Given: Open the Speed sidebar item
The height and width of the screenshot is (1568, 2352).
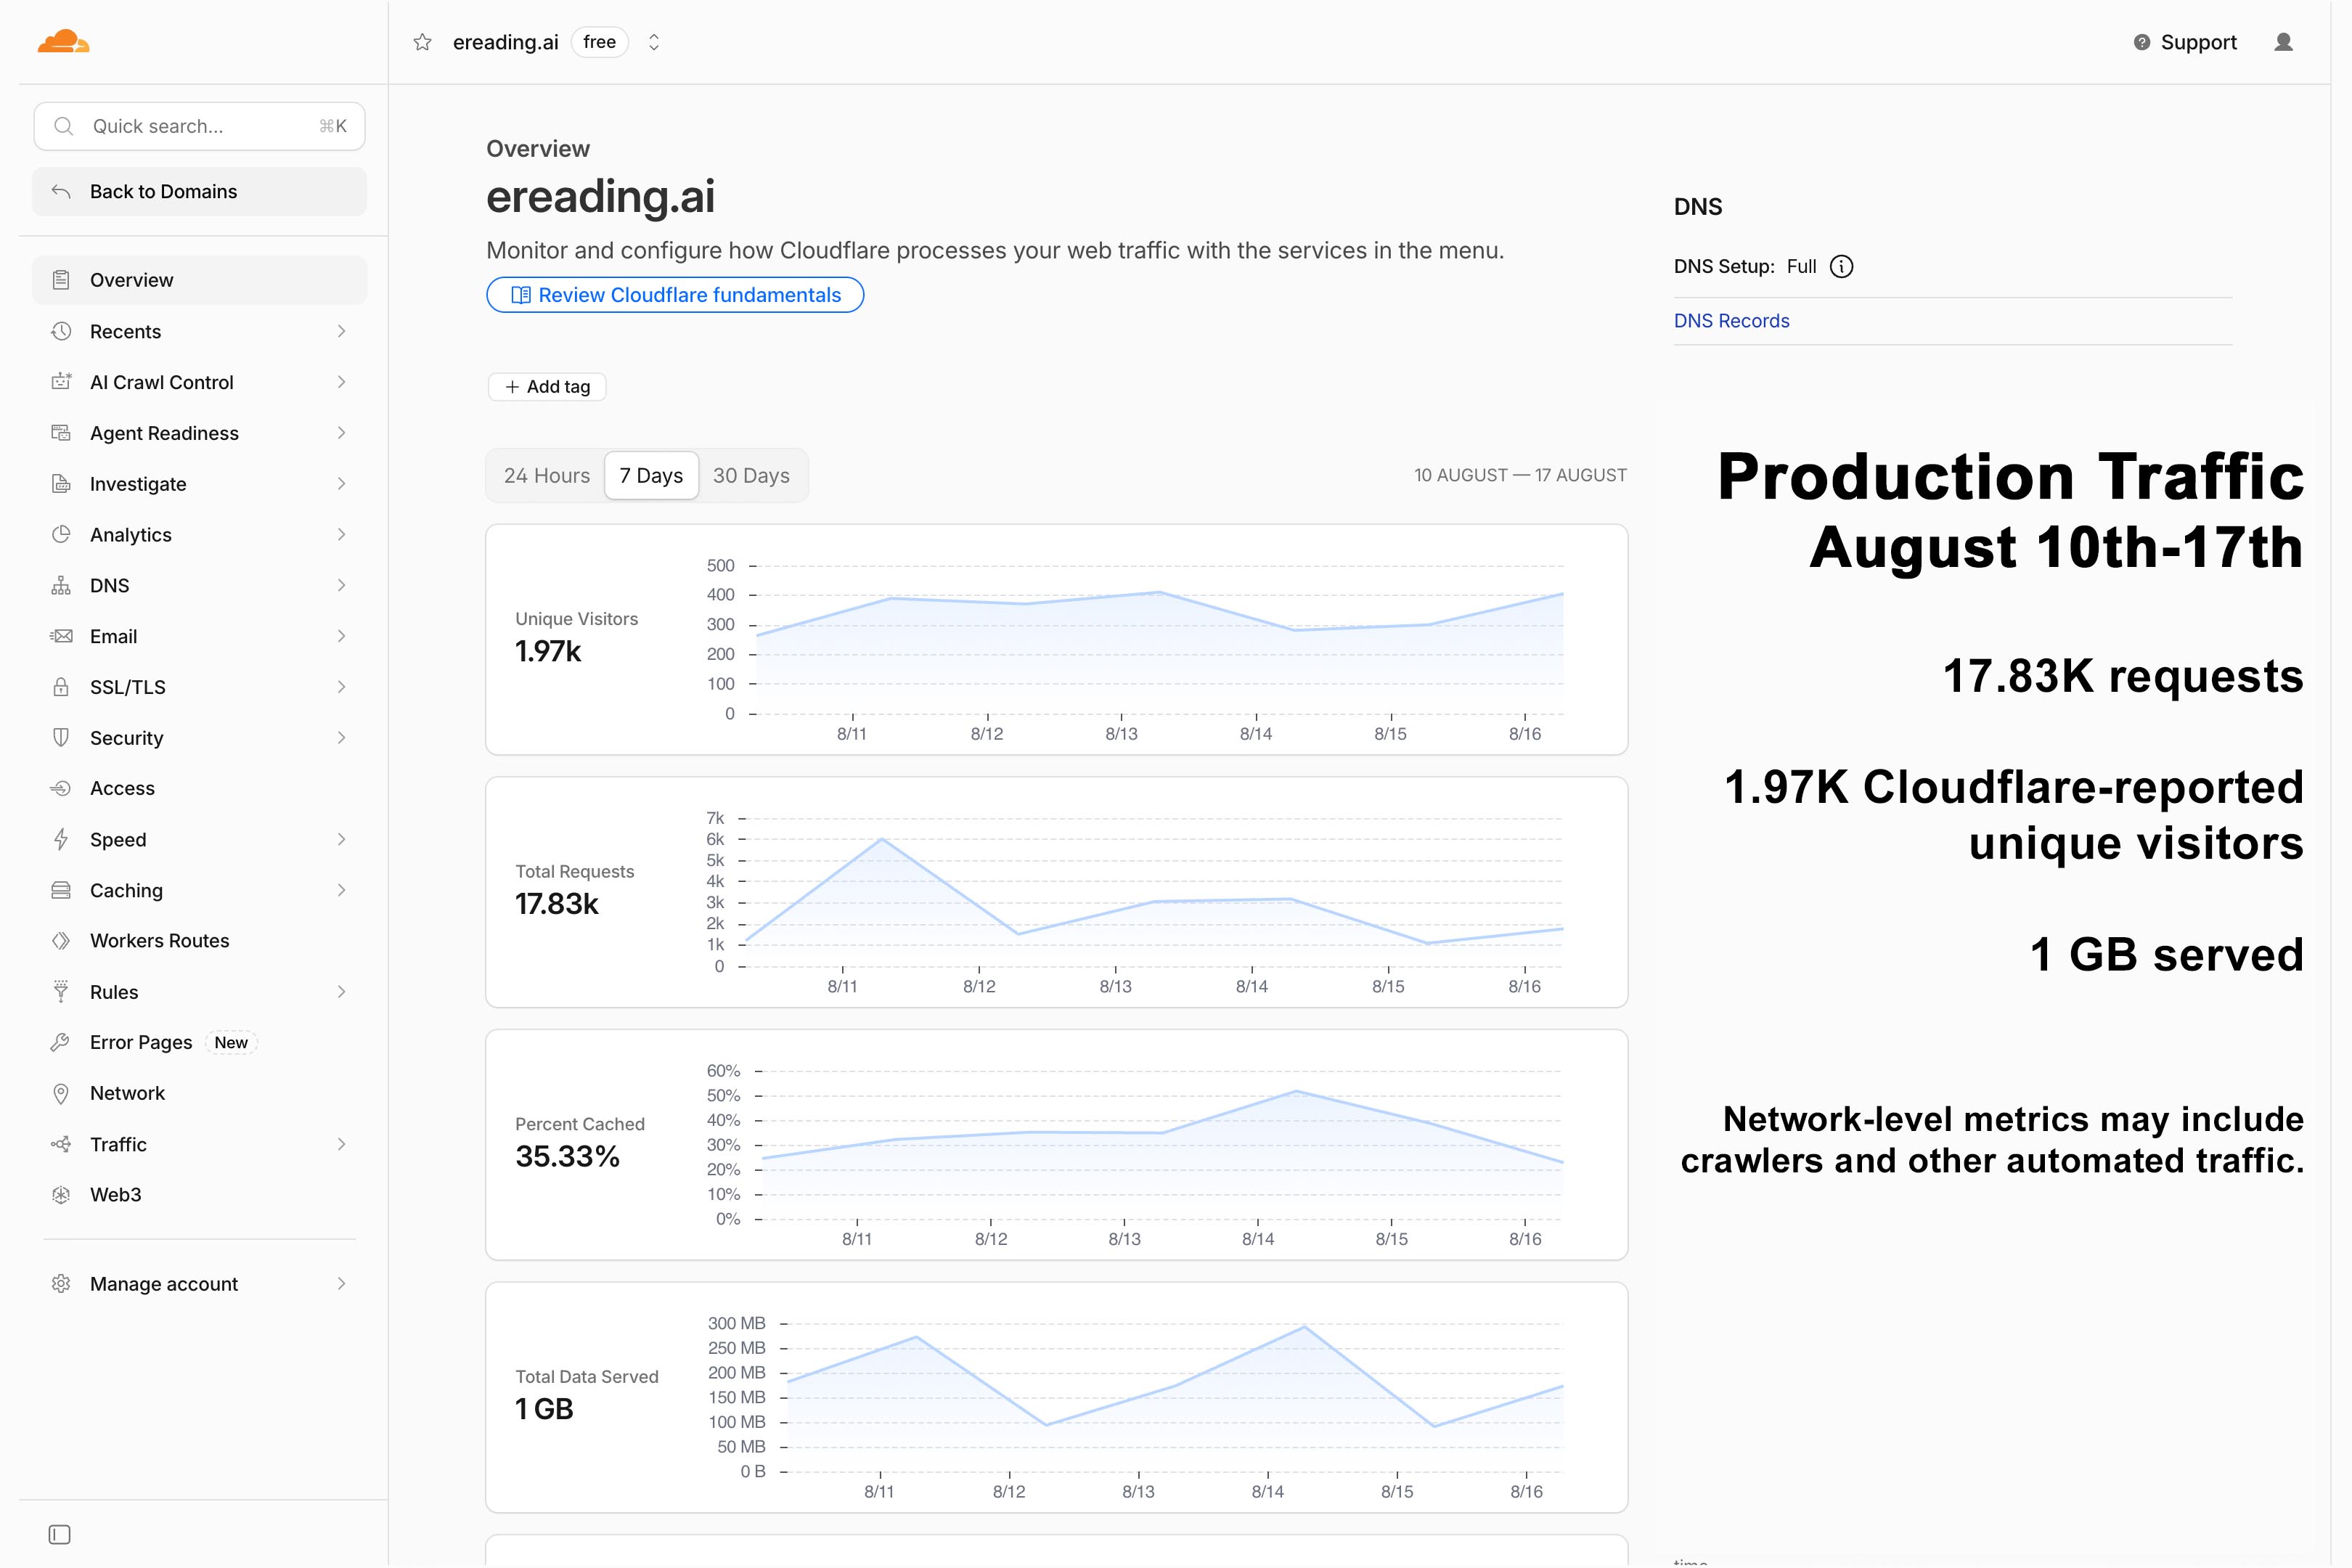Looking at the screenshot, I should click(x=199, y=839).
